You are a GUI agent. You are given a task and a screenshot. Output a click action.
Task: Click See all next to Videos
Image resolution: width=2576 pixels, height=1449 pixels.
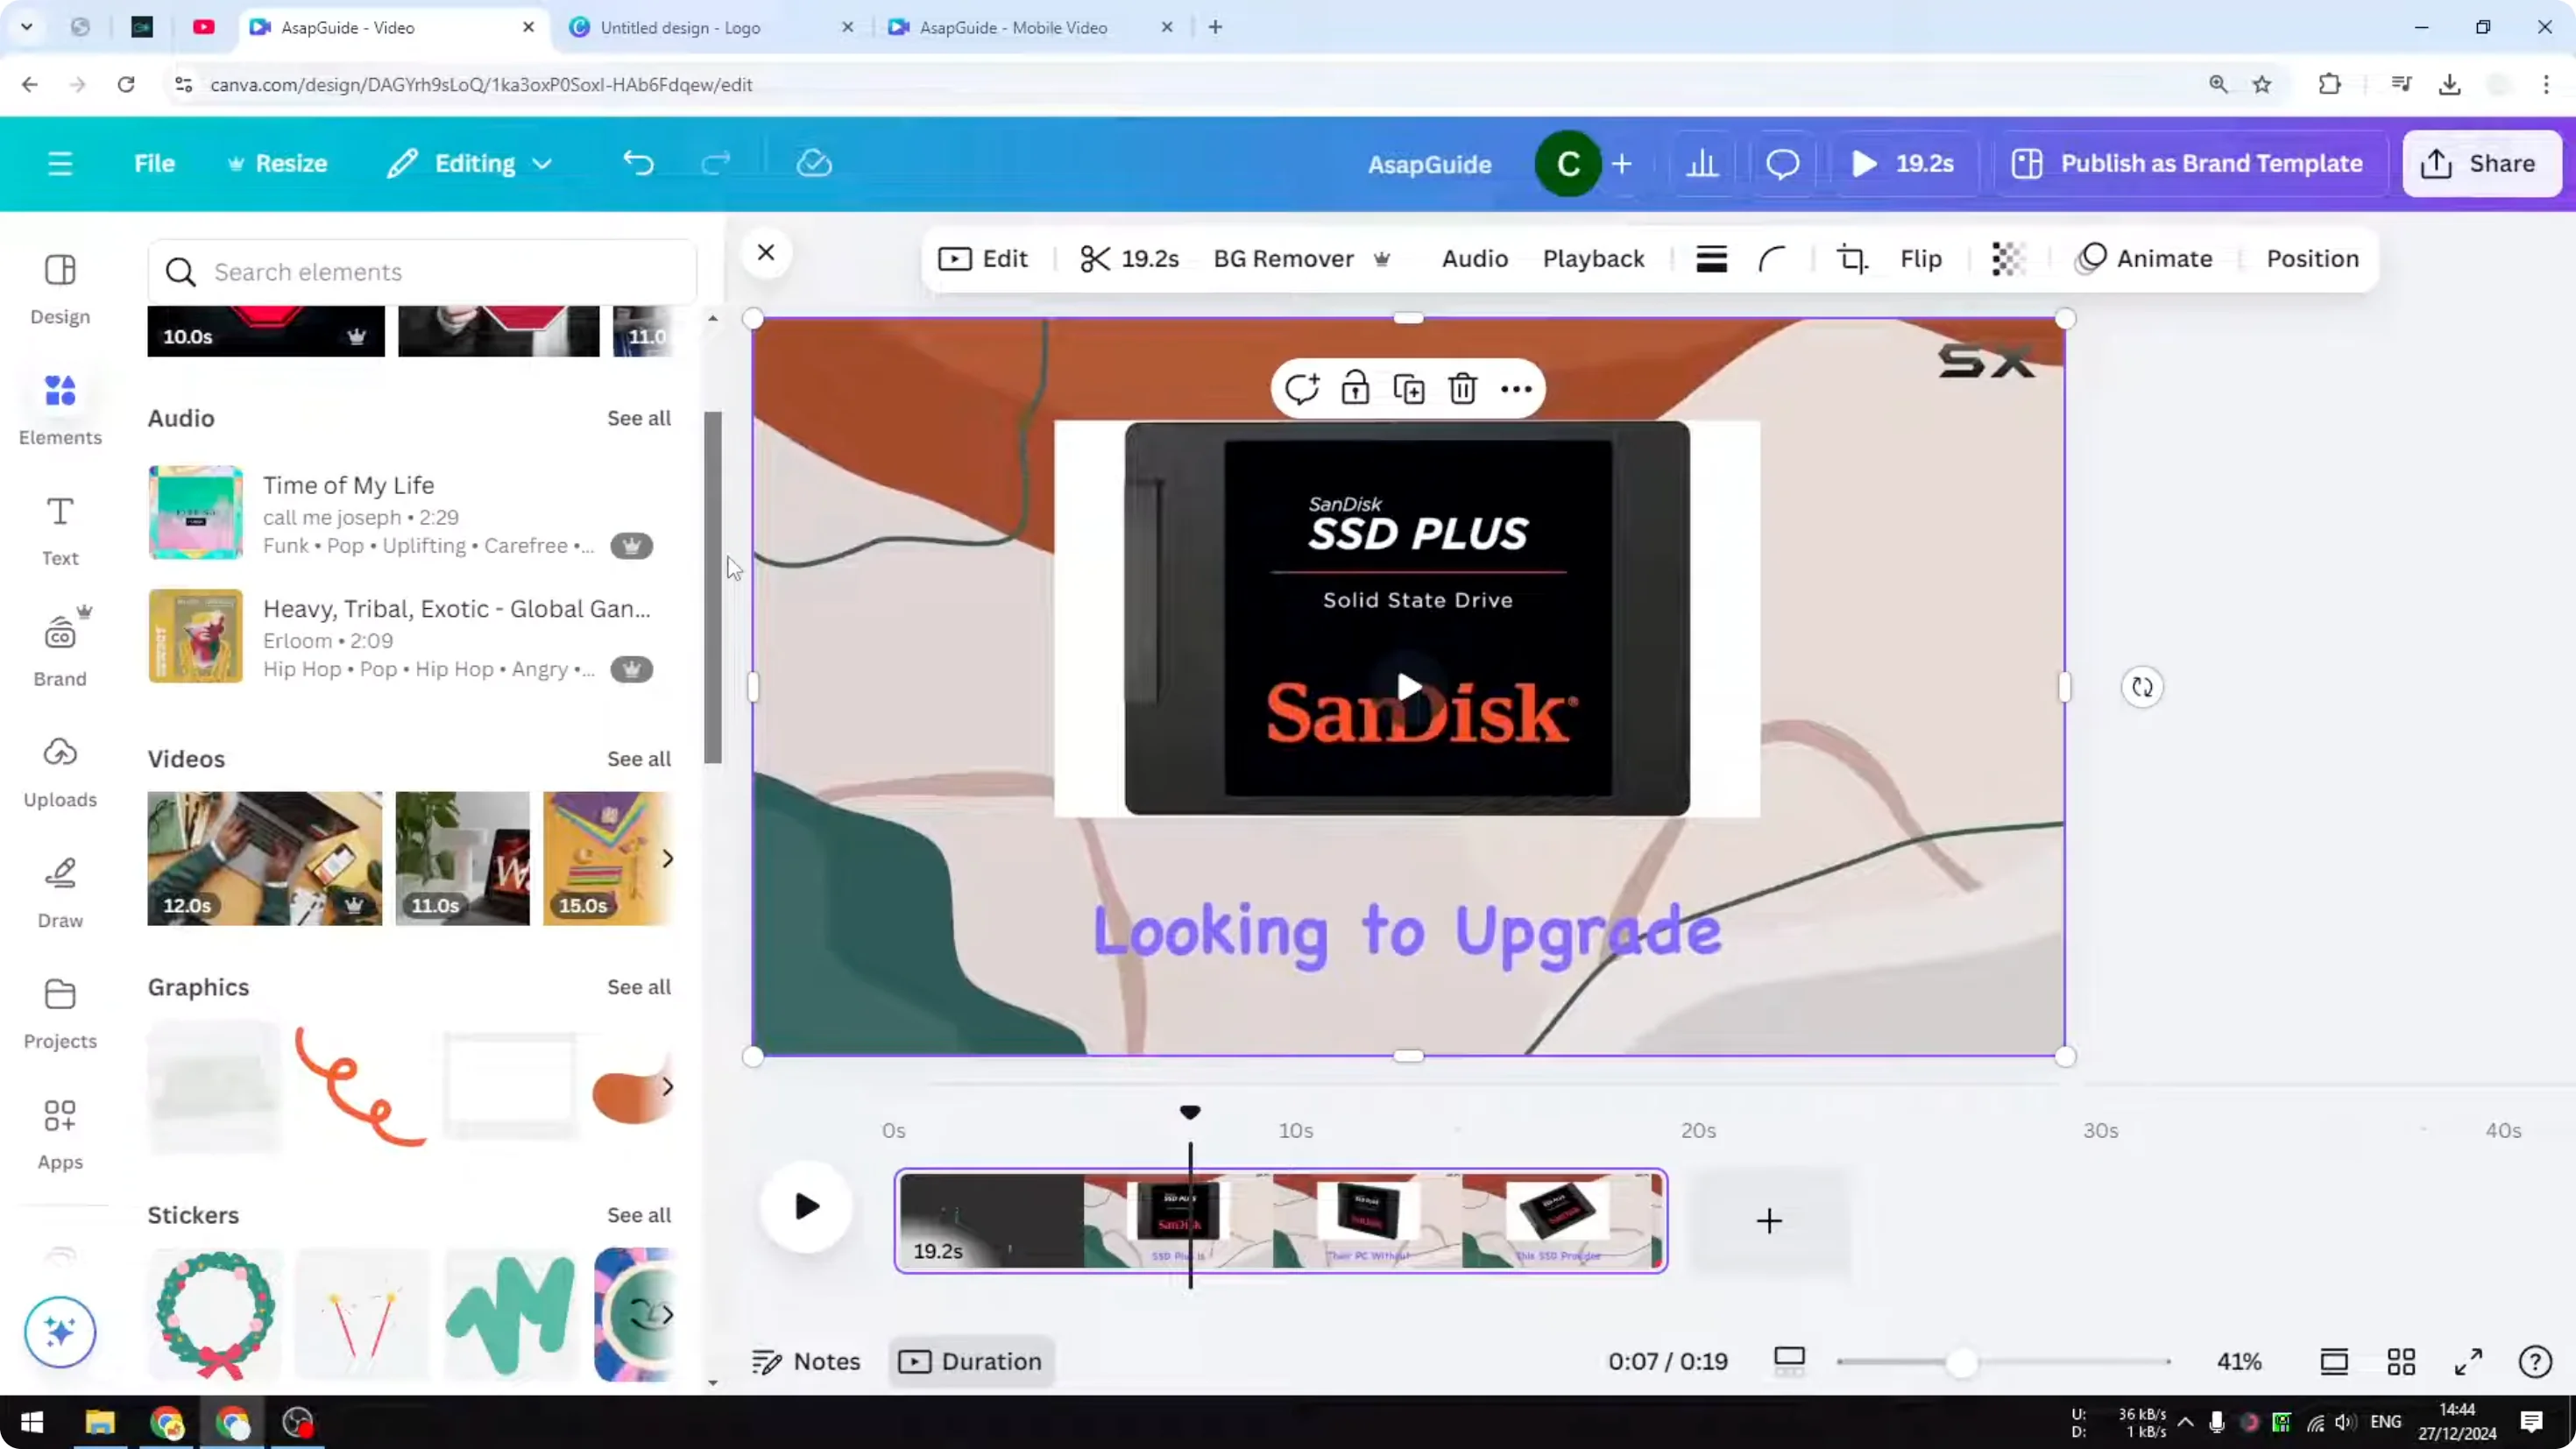(x=638, y=759)
